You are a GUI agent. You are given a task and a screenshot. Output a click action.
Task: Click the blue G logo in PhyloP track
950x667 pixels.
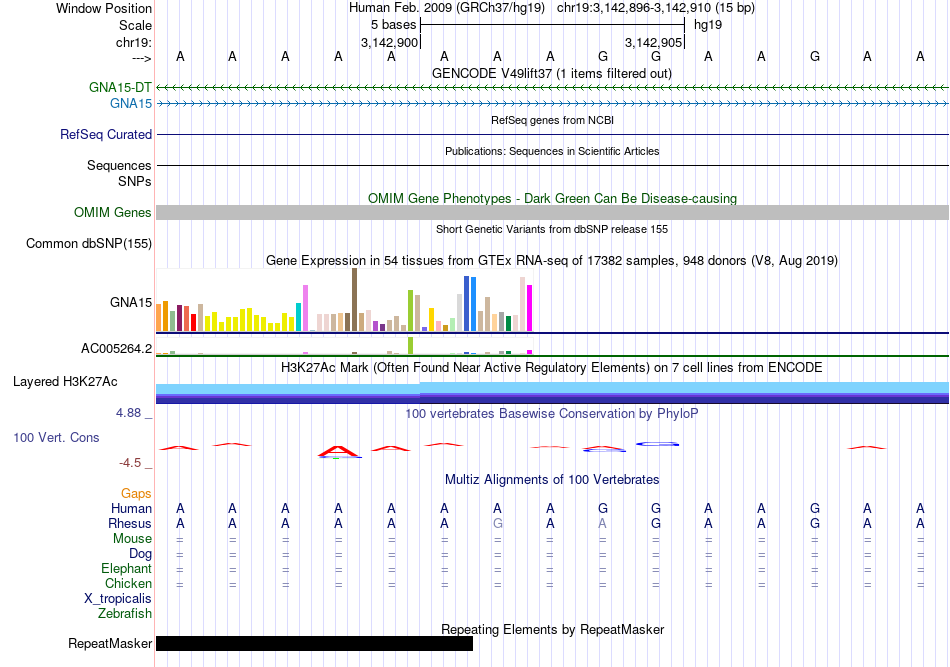tap(657, 444)
